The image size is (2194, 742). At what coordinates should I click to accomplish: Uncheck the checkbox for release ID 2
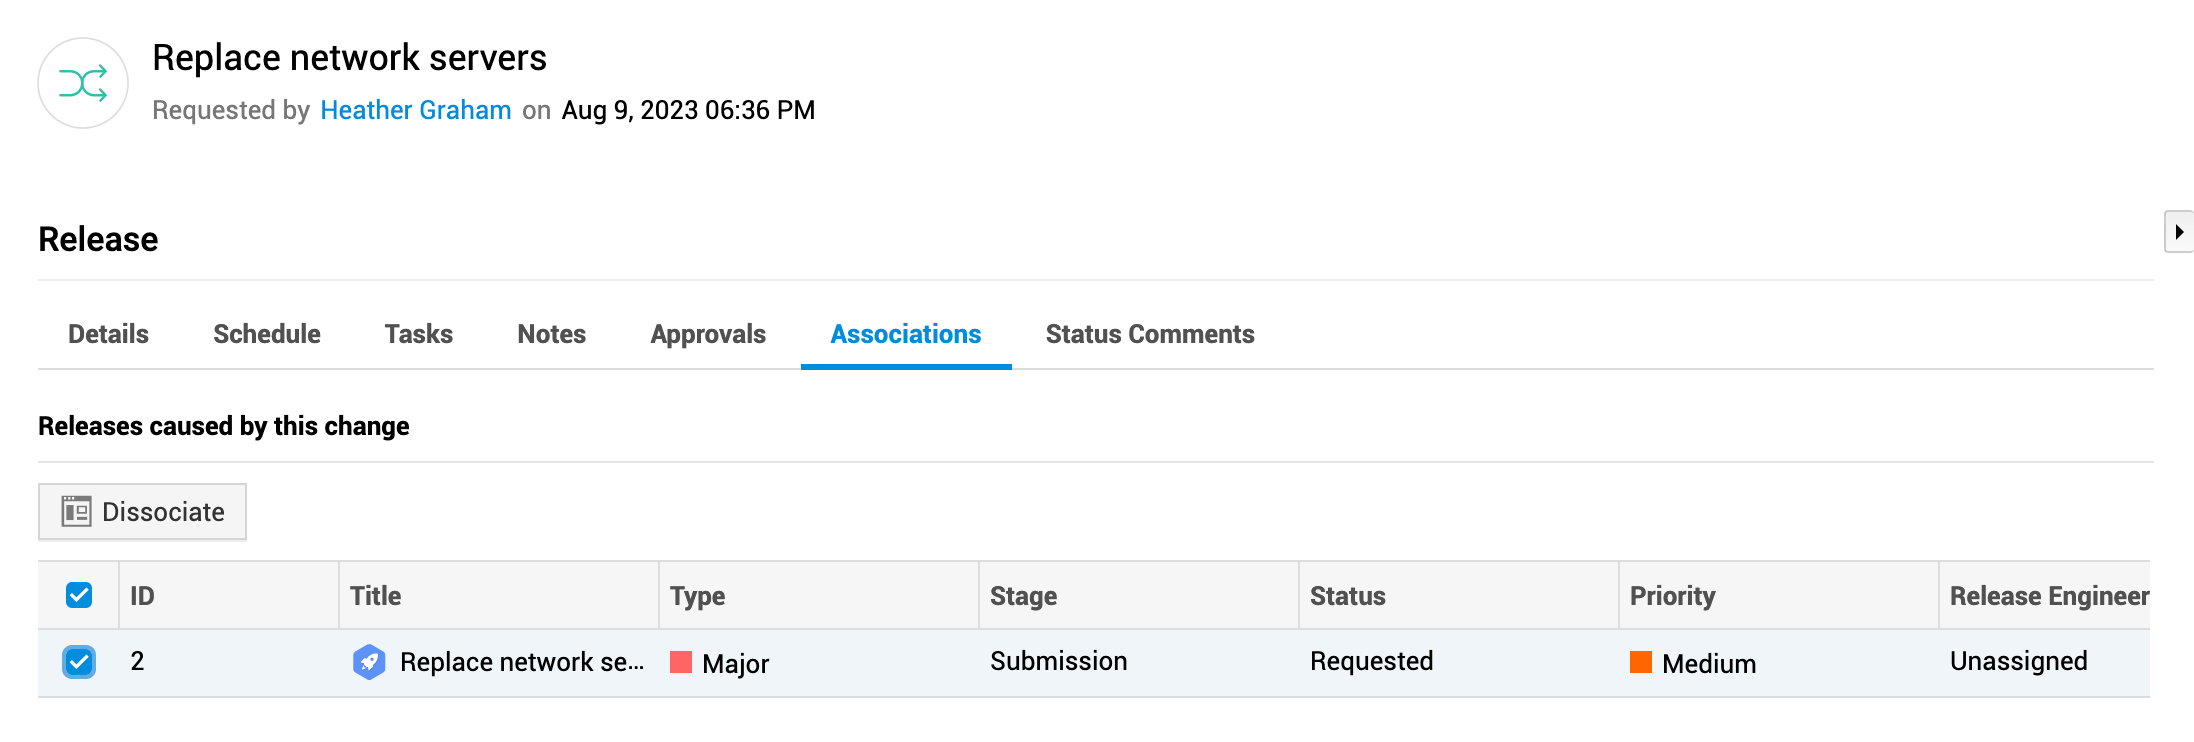tap(79, 662)
